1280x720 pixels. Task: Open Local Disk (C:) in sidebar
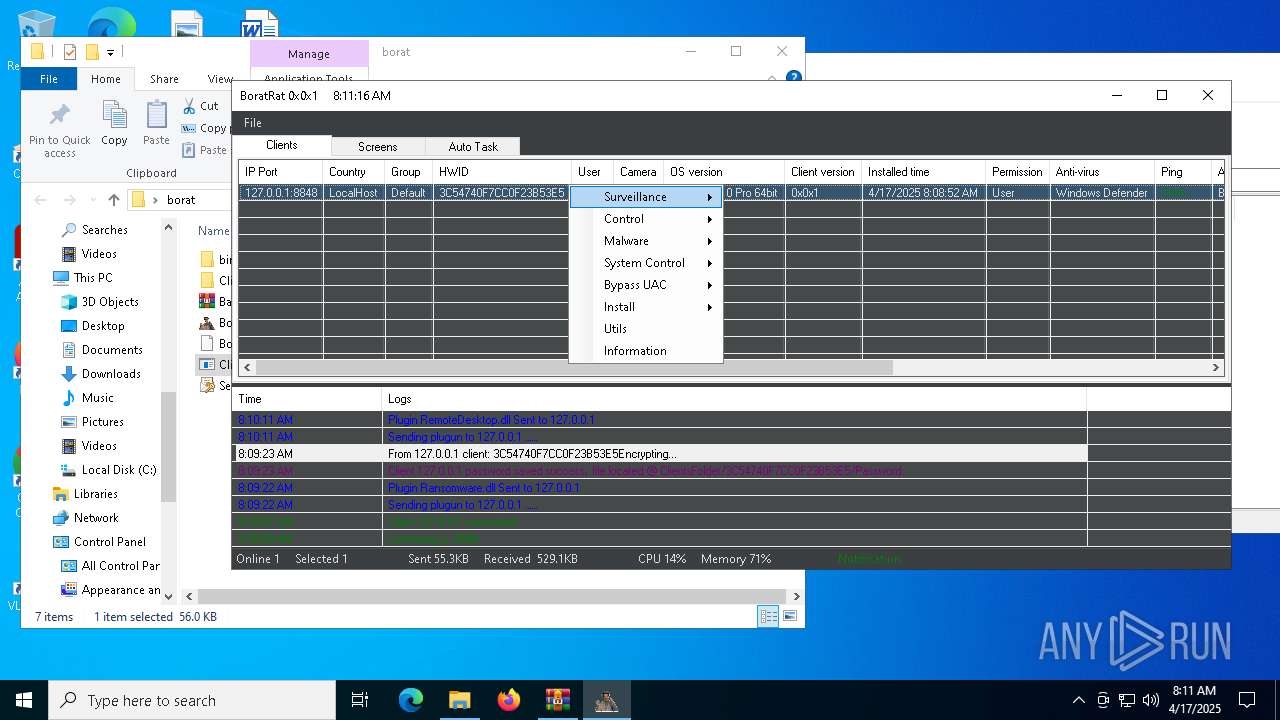click(x=119, y=470)
